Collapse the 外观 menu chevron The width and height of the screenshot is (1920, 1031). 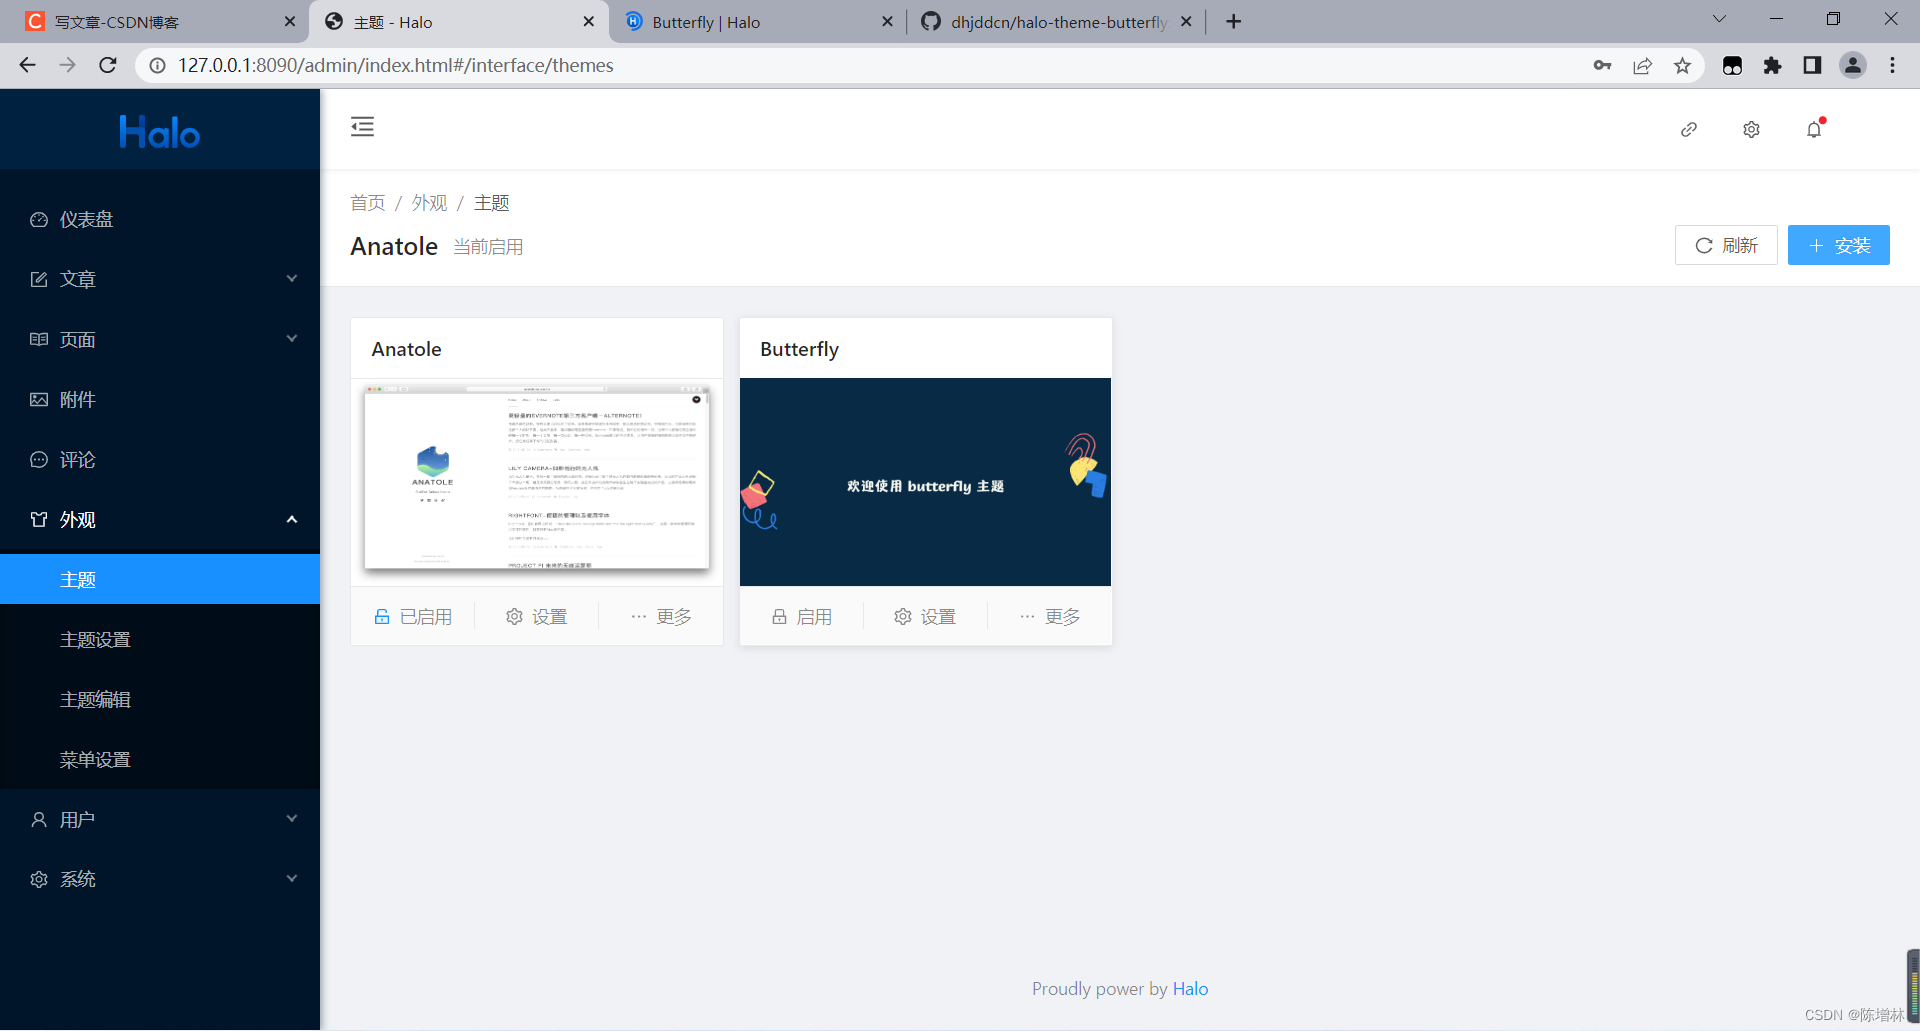point(292,519)
